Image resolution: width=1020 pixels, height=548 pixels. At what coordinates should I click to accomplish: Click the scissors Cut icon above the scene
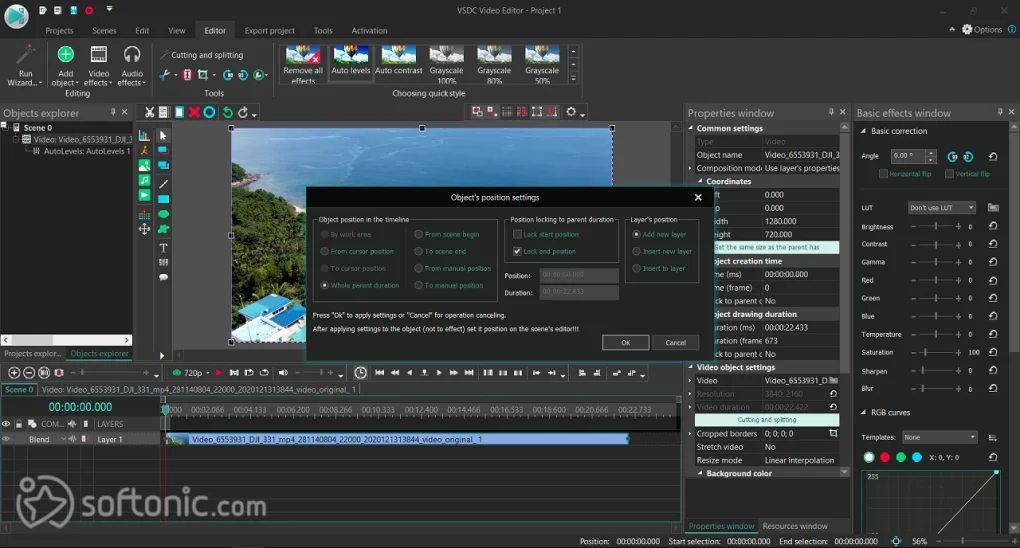click(150, 113)
